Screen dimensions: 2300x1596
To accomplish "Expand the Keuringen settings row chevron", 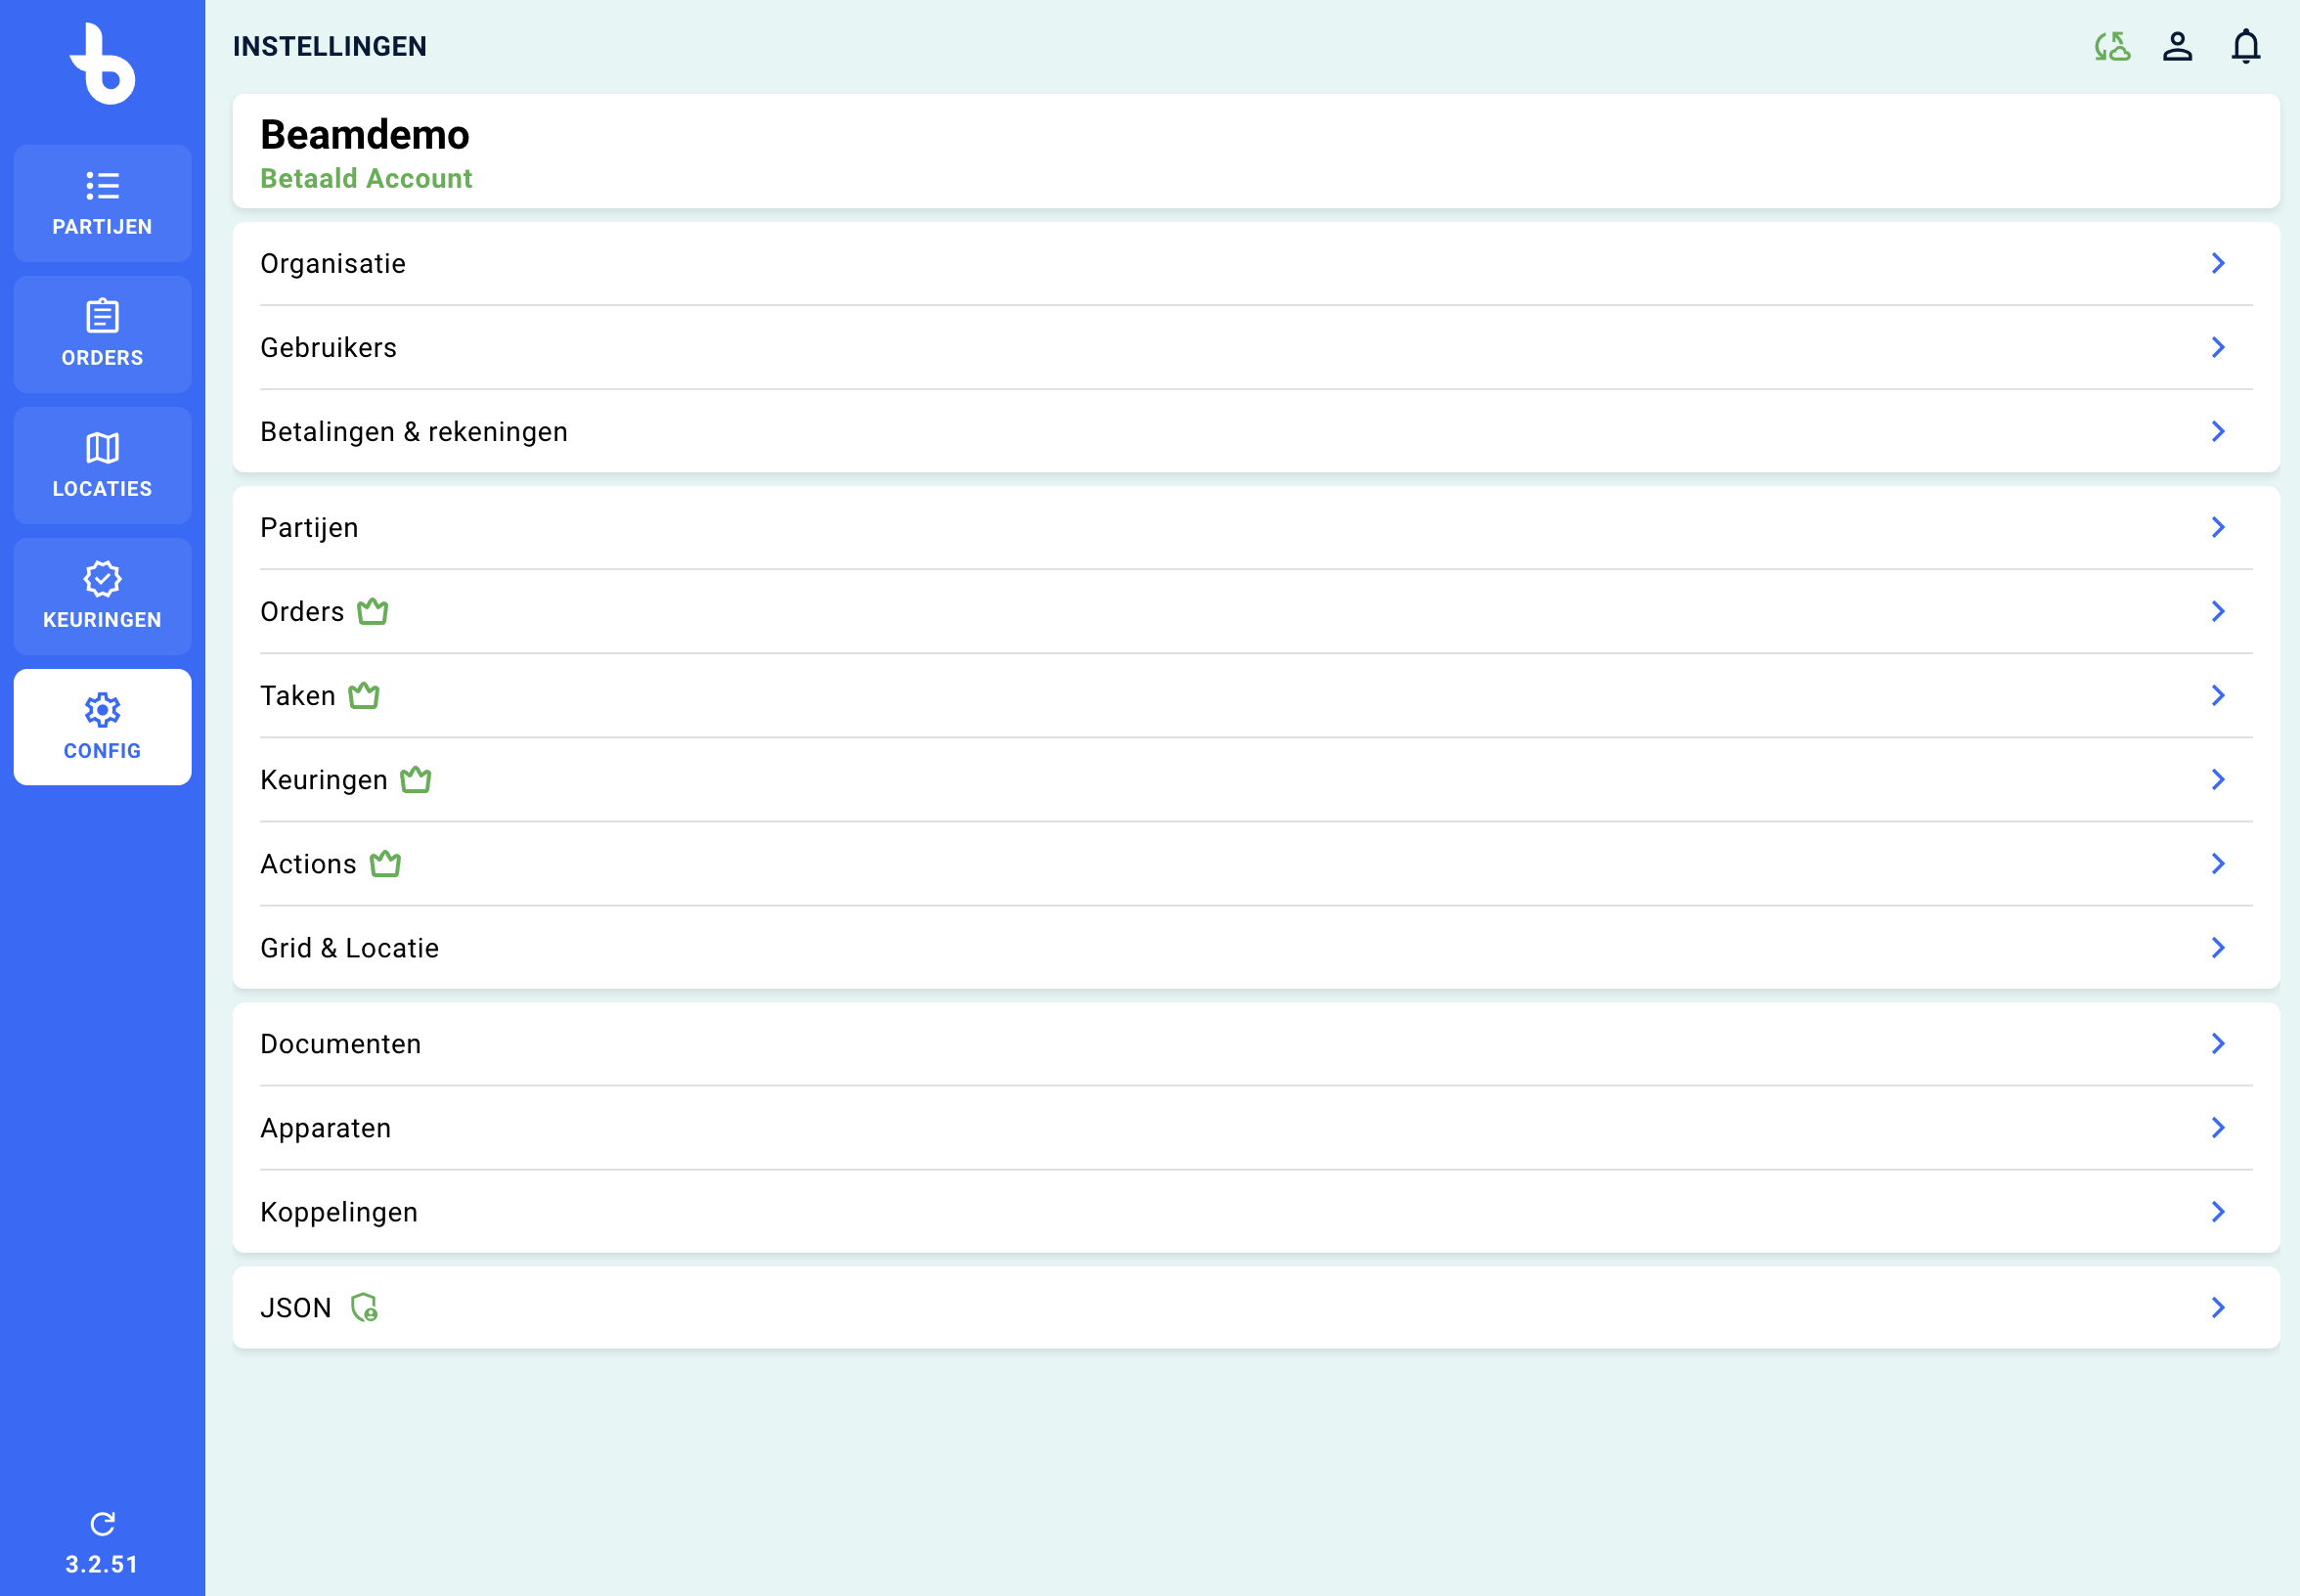I will [2217, 779].
